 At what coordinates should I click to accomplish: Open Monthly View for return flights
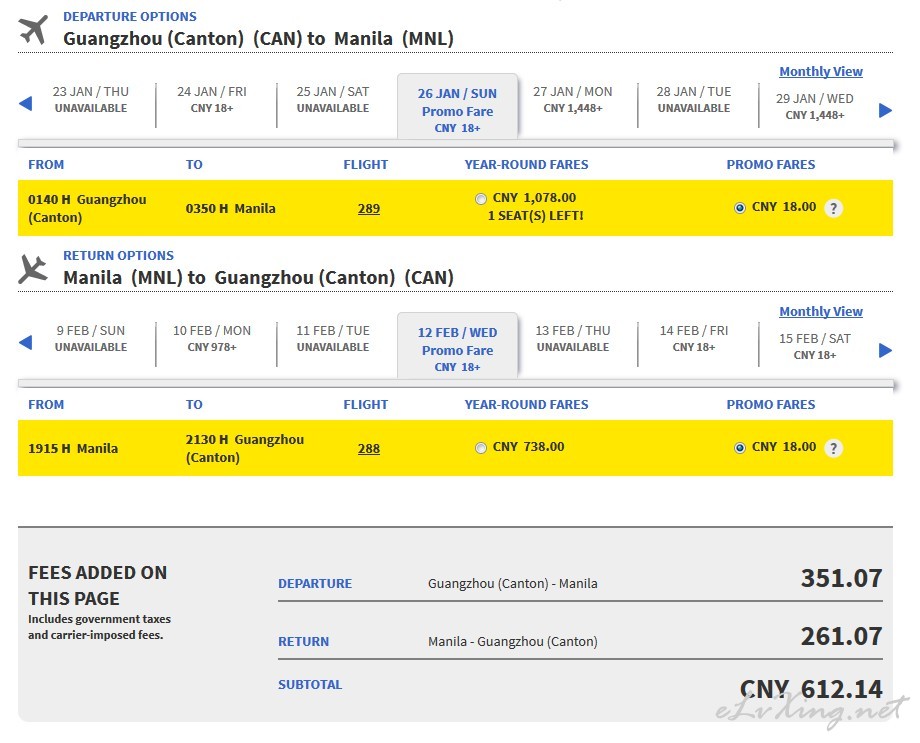[x=821, y=312]
